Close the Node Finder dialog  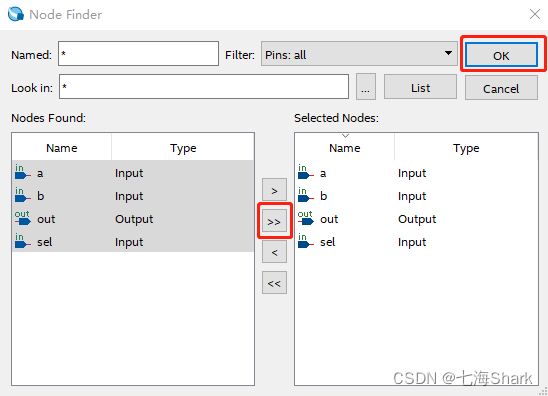click(535, 14)
